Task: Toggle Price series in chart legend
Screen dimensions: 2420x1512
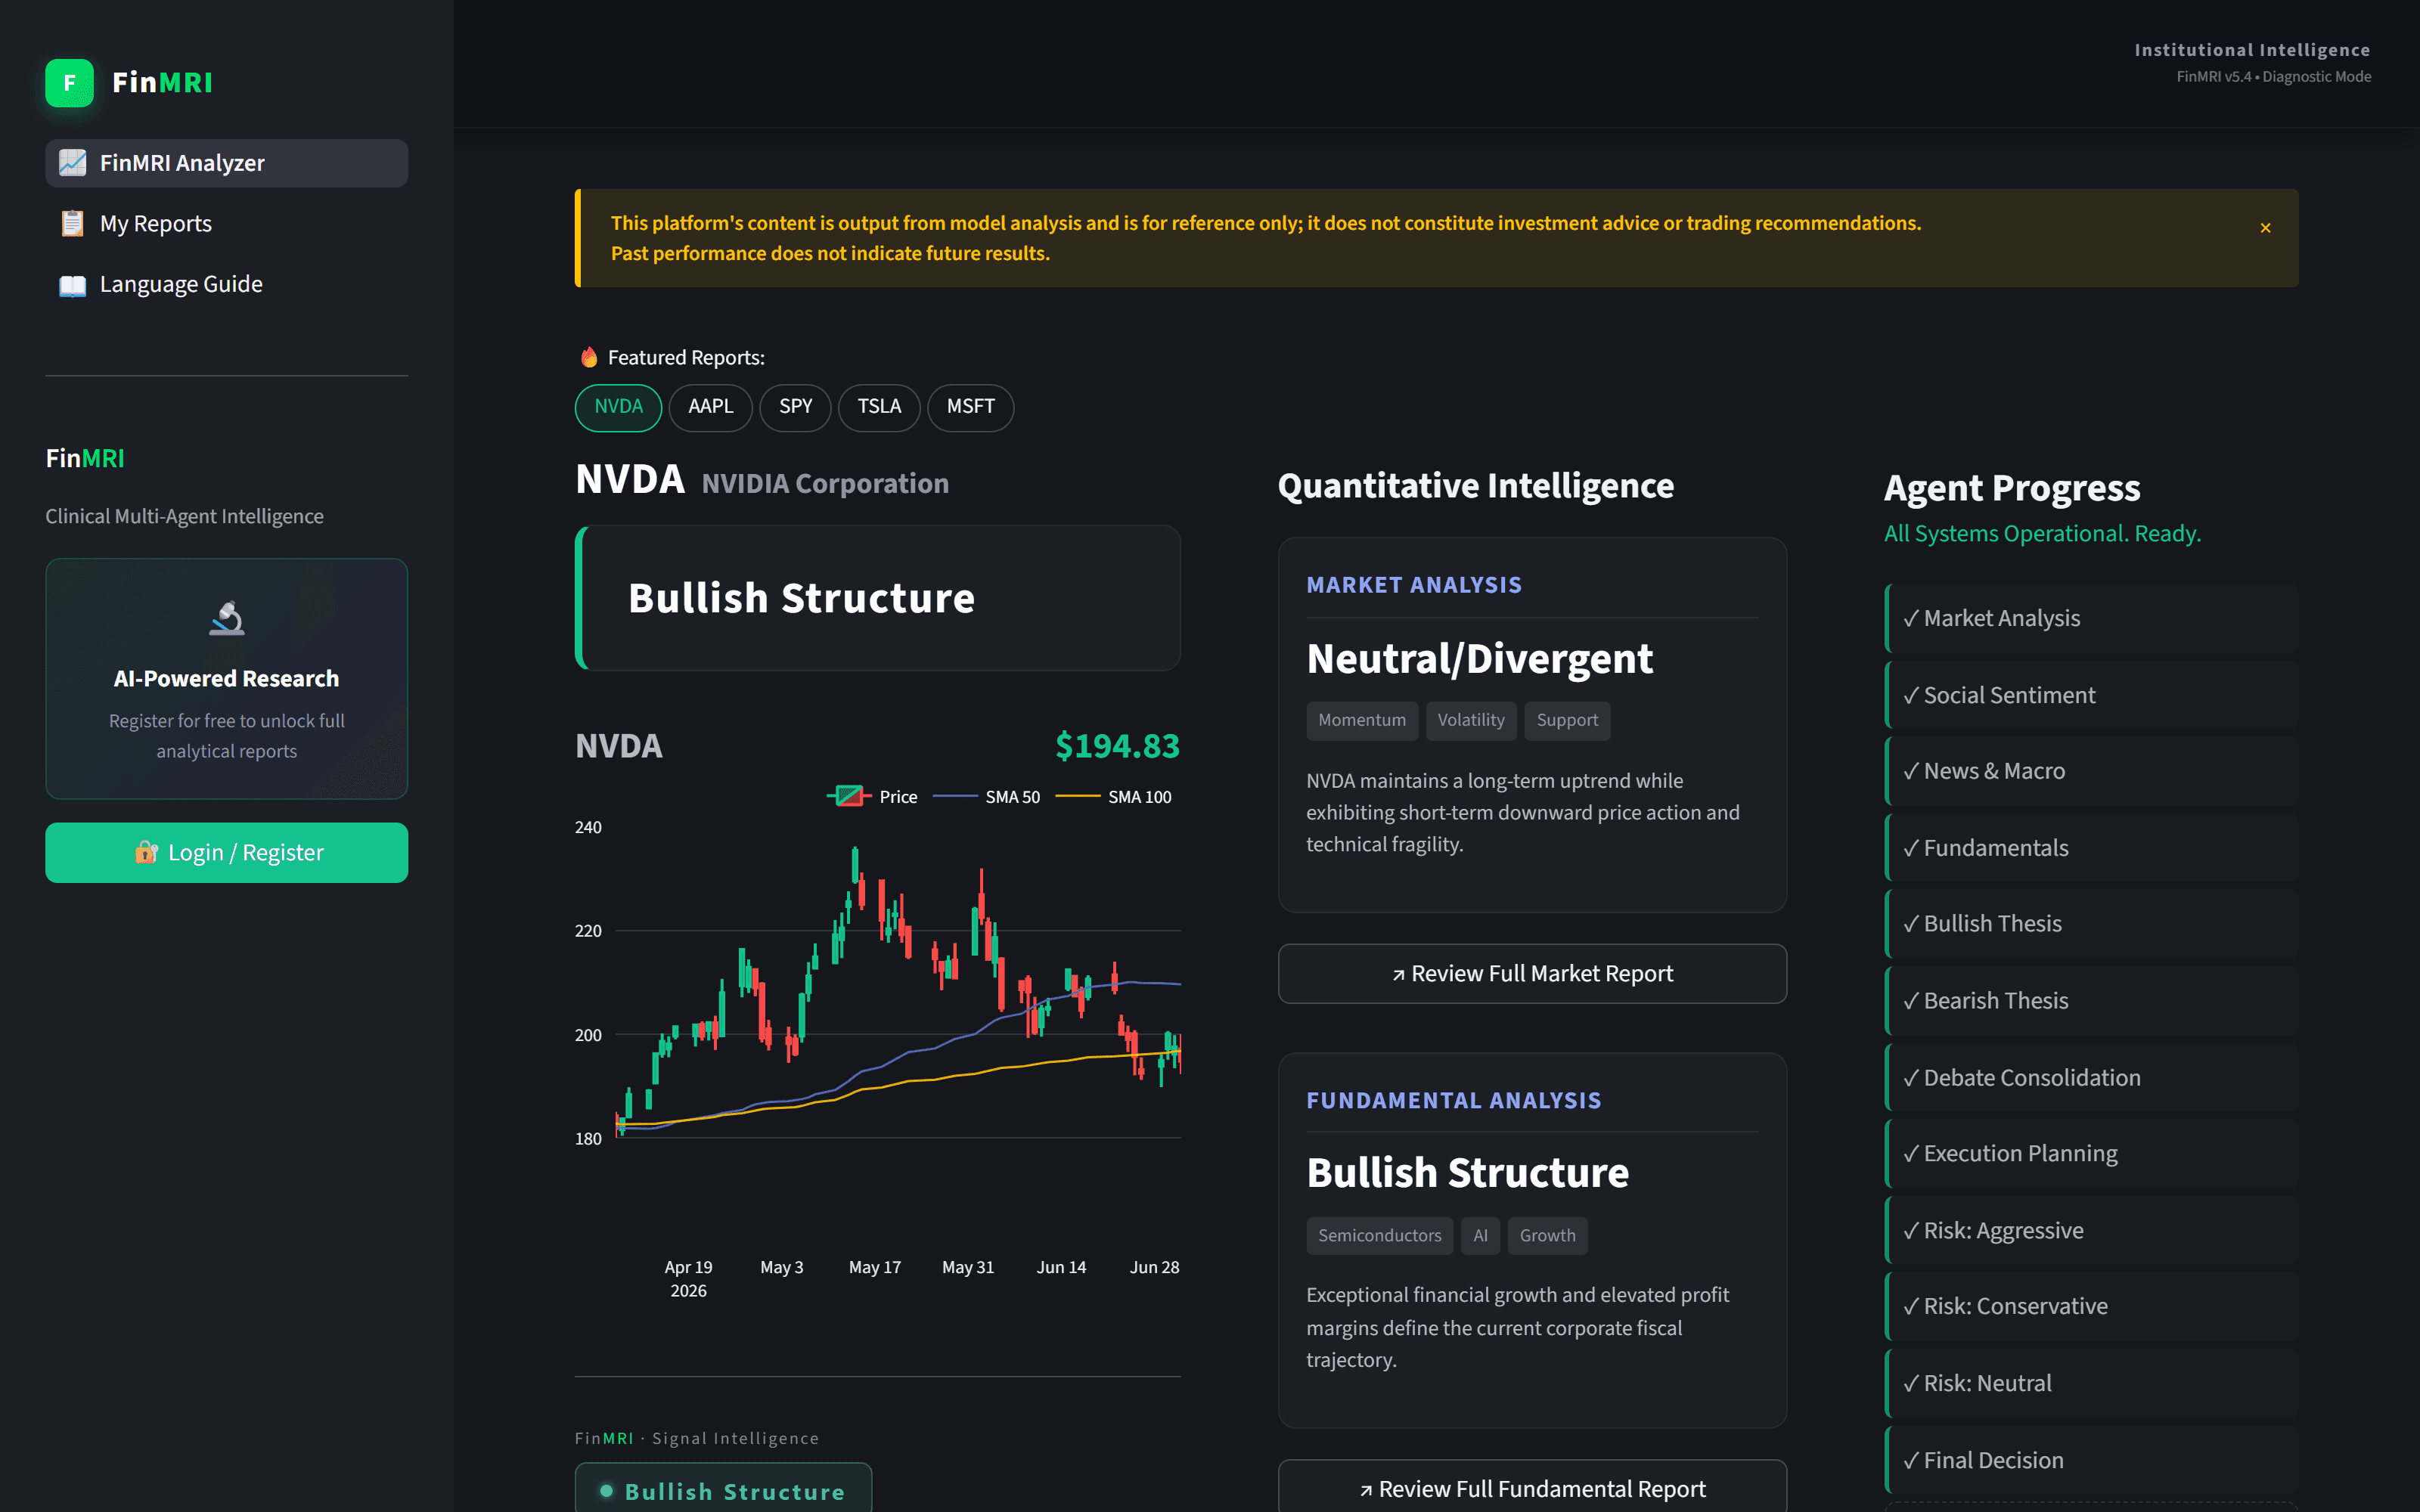Action: coord(872,797)
